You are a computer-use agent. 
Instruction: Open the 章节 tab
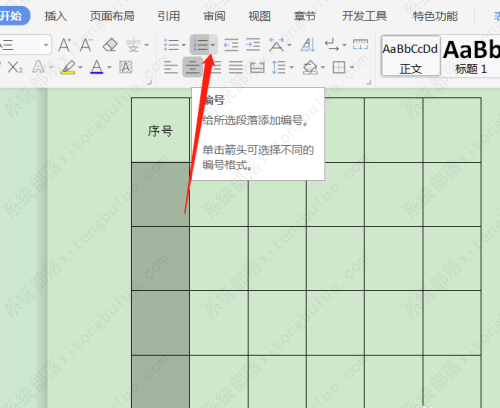tap(304, 16)
